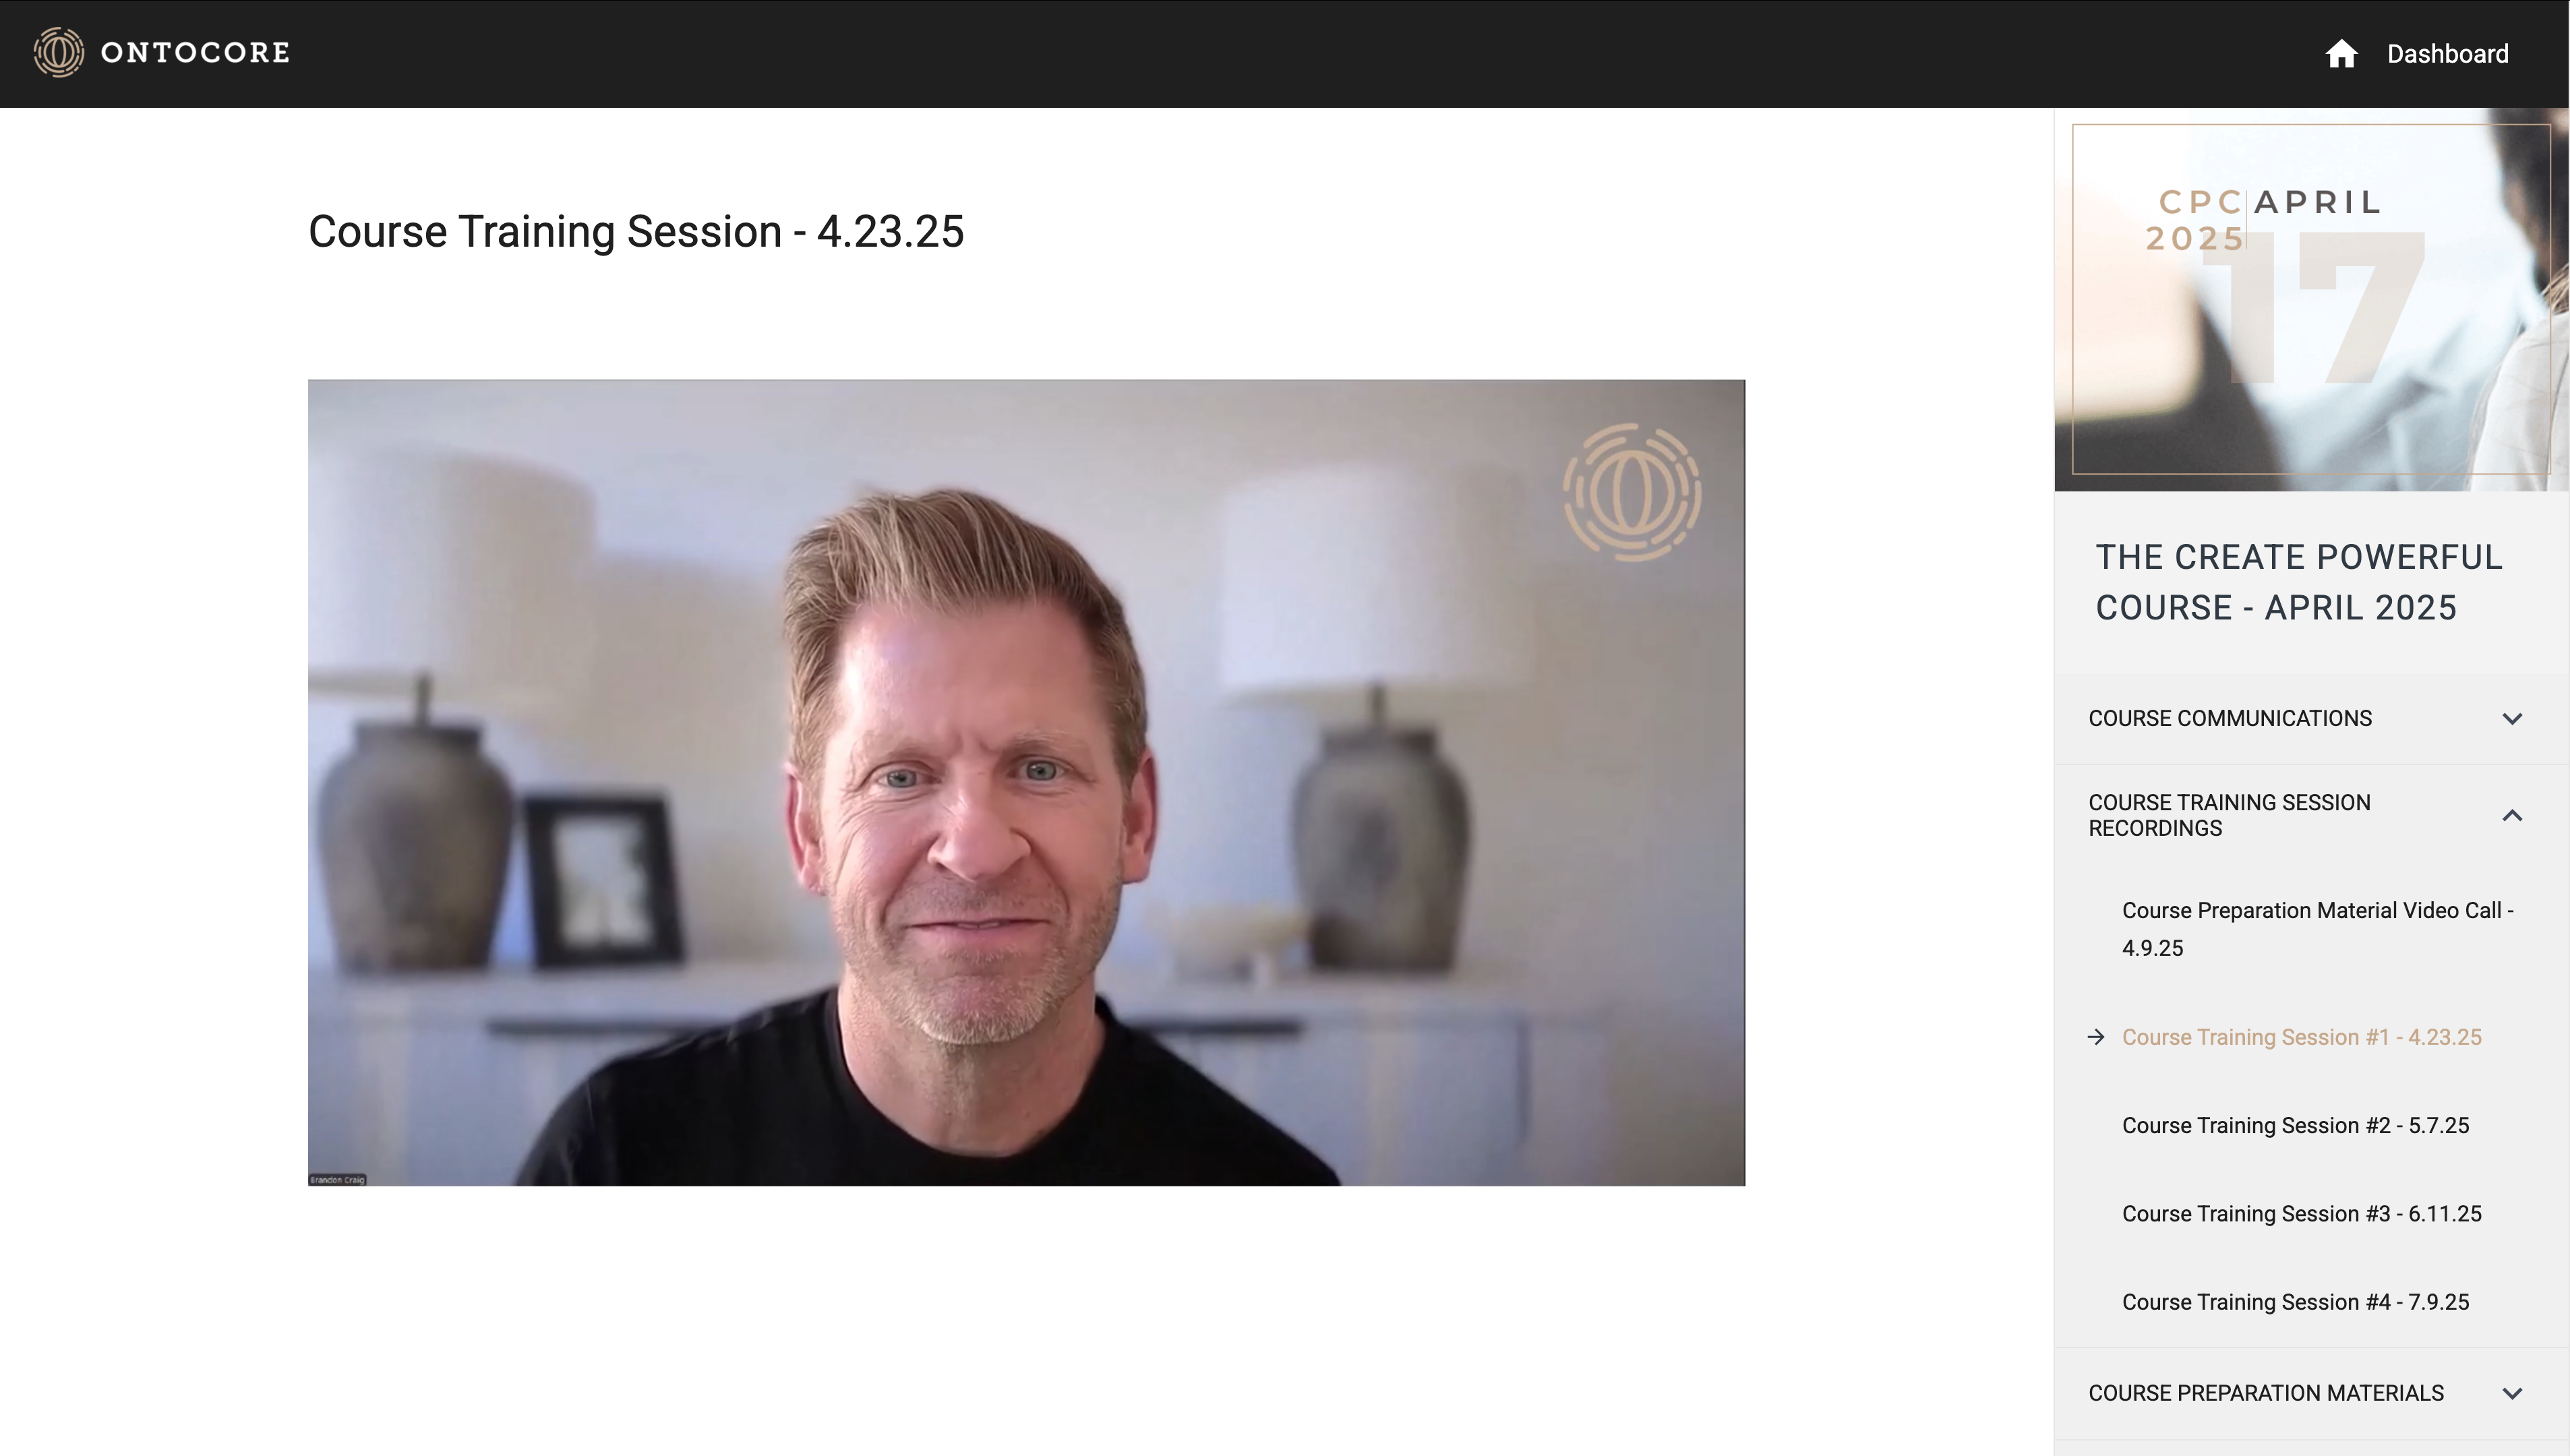Click the Dashboard home icon
Image resolution: width=2570 pixels, height=1456 pixels.
tap(2341, 53)
